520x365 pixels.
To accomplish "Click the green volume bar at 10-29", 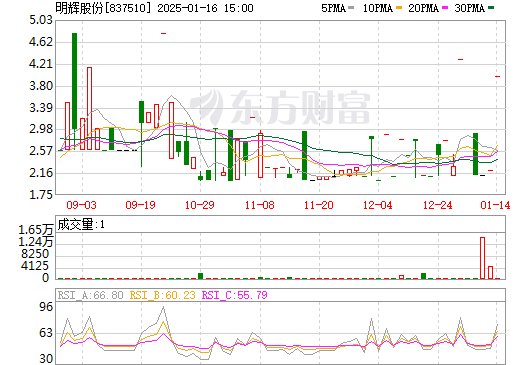I will click(x=200, y=276).
